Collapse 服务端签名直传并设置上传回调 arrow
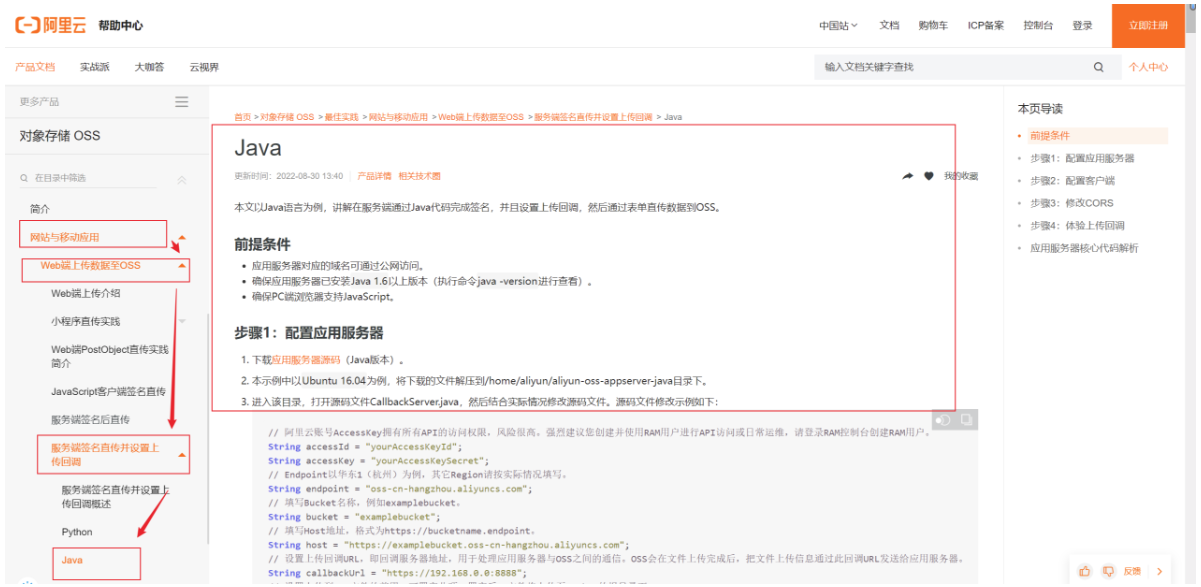 (182, 455)
